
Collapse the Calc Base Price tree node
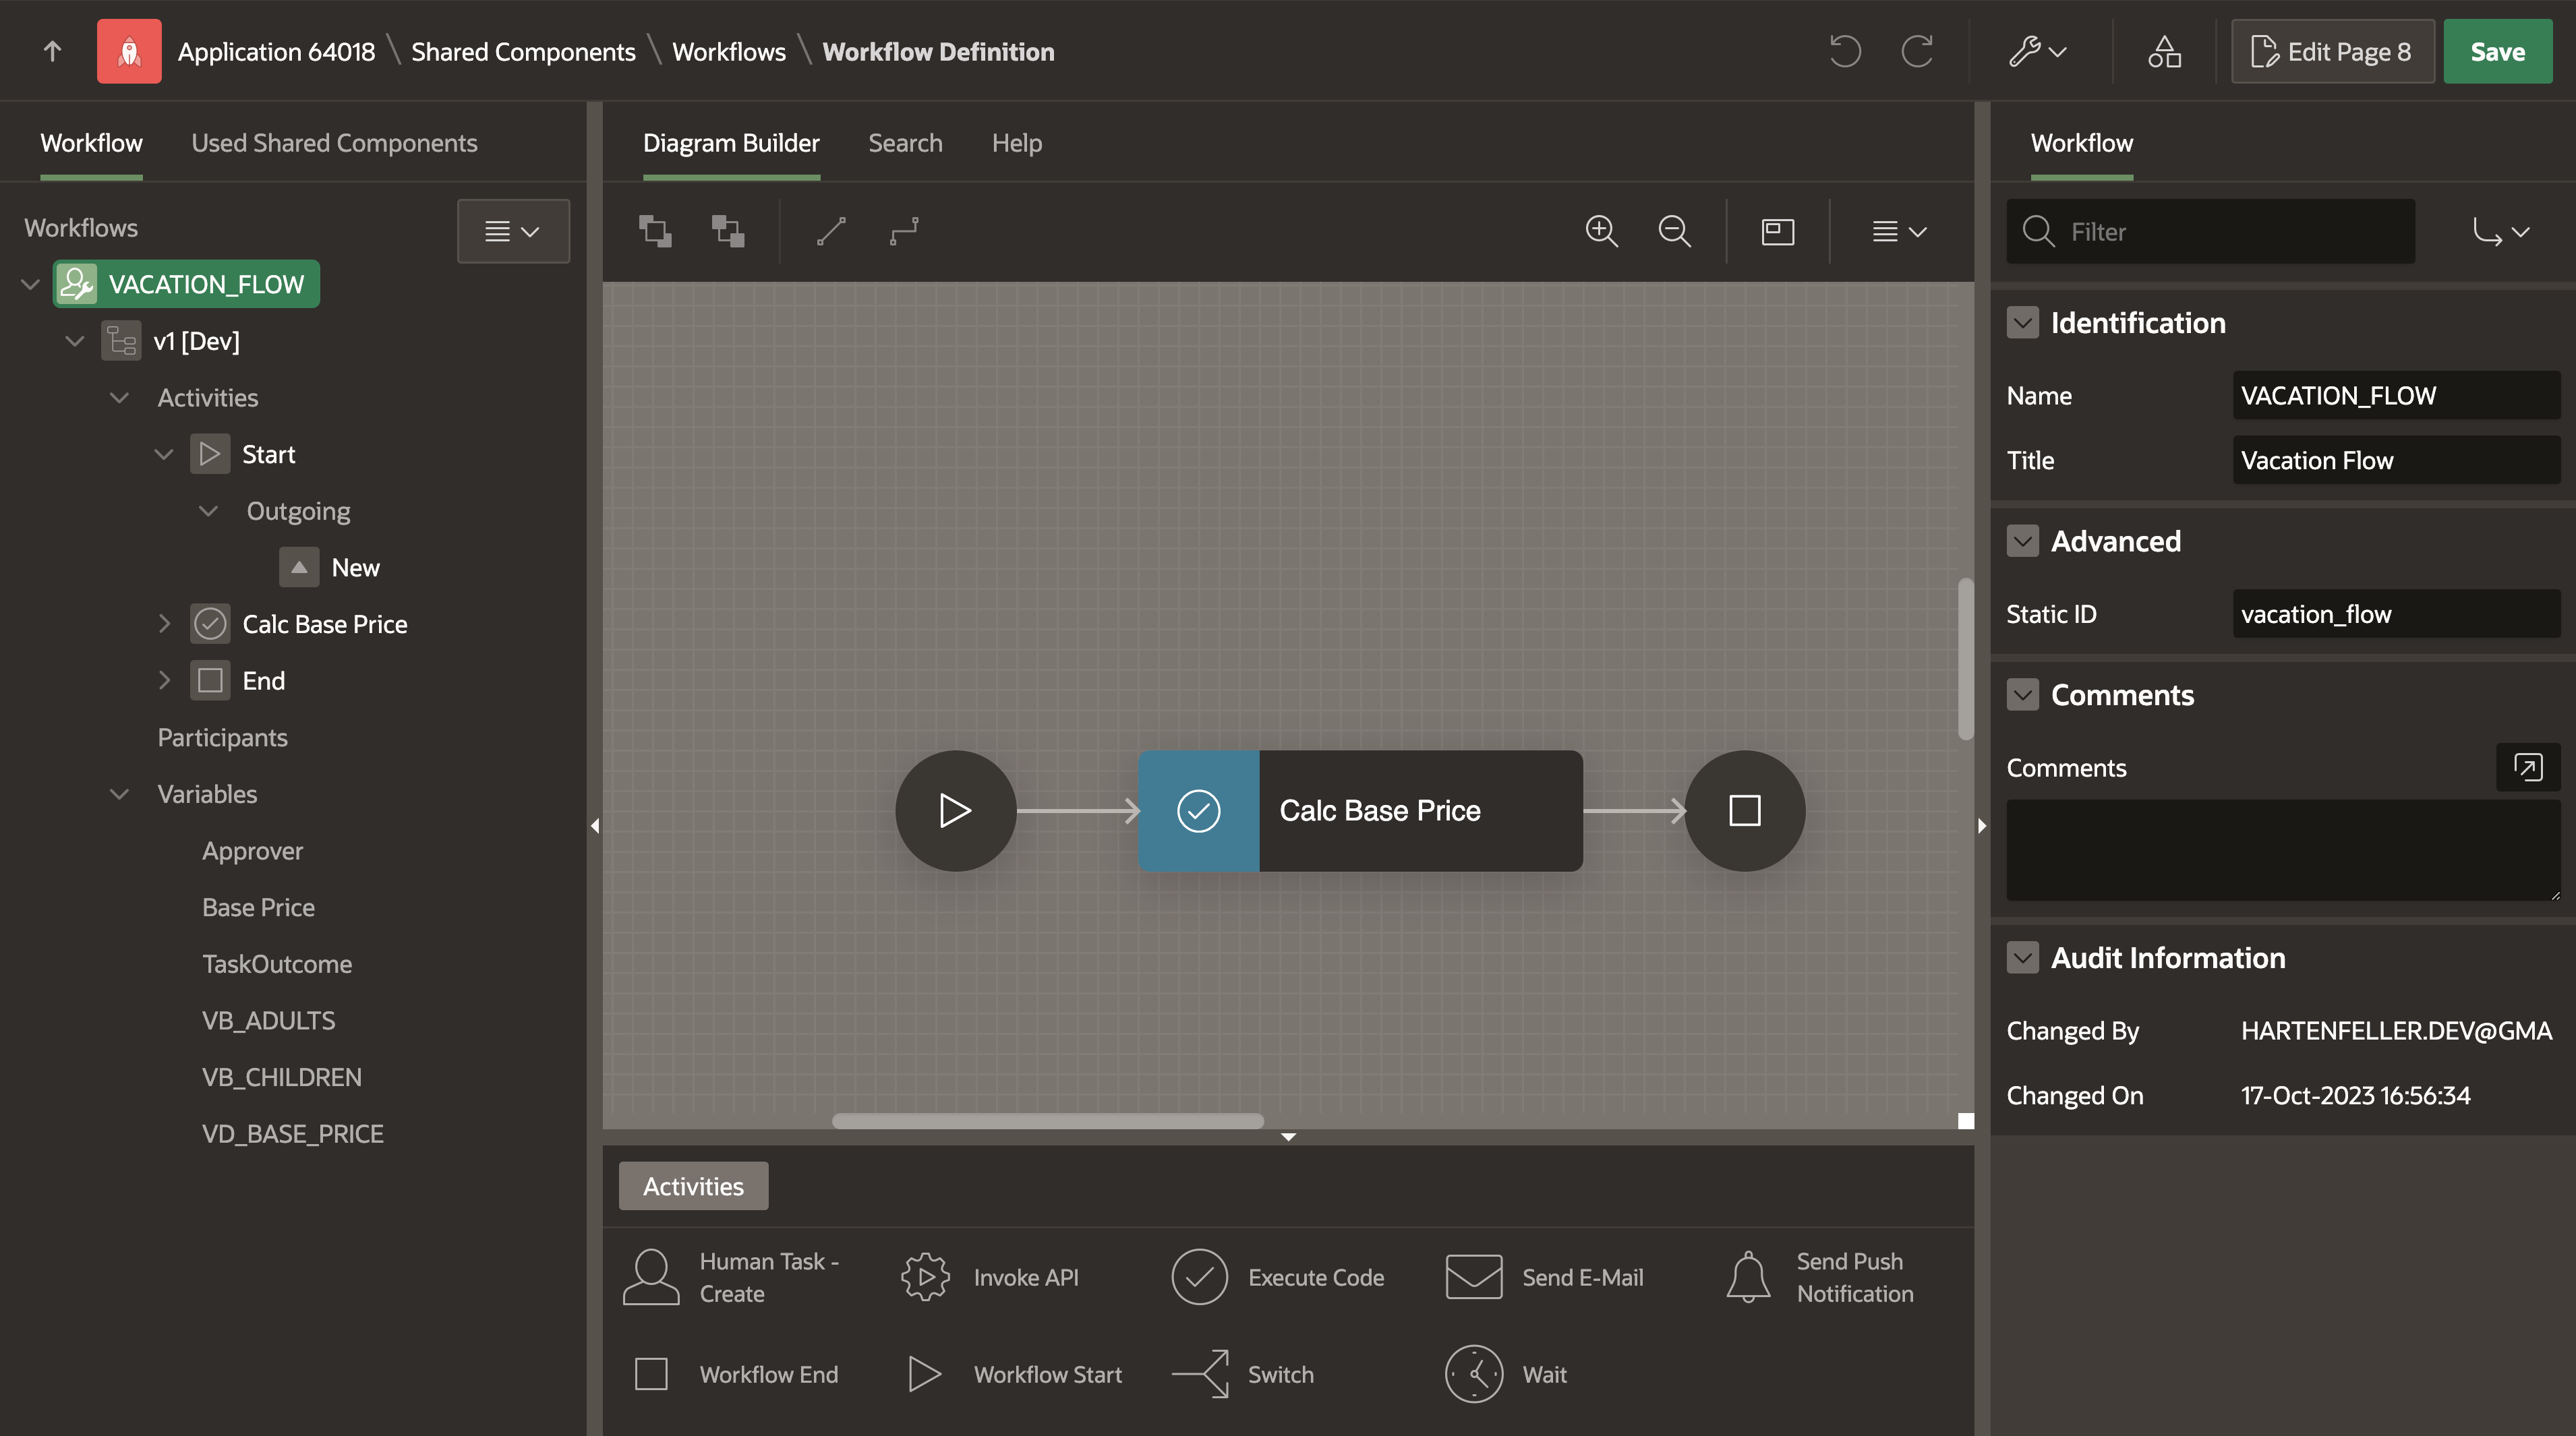point(164,623)
